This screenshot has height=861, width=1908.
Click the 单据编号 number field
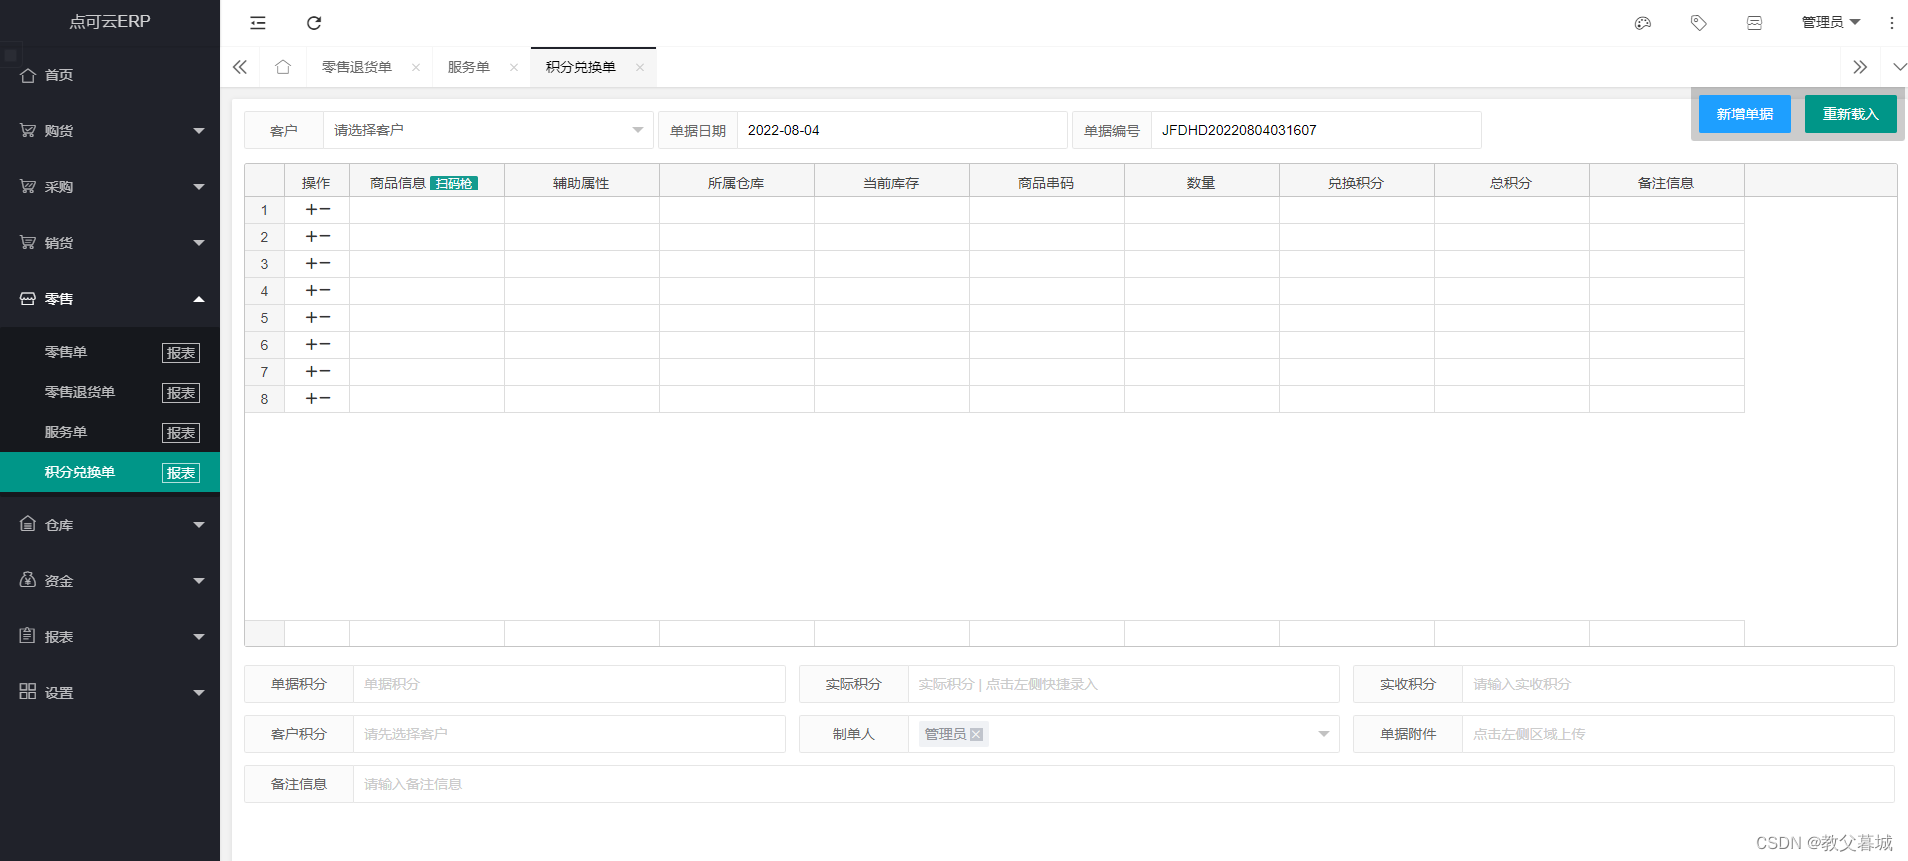[x=1316, y=130]
